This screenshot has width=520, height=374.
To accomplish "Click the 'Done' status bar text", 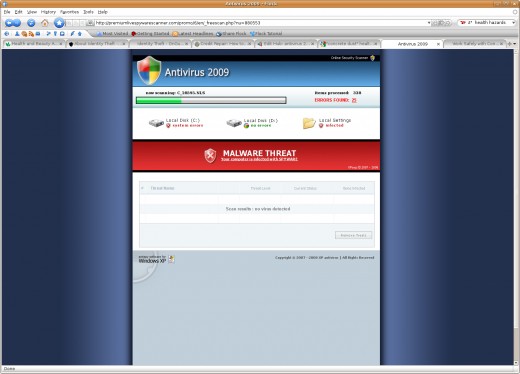I will click(x=9, y=369).
